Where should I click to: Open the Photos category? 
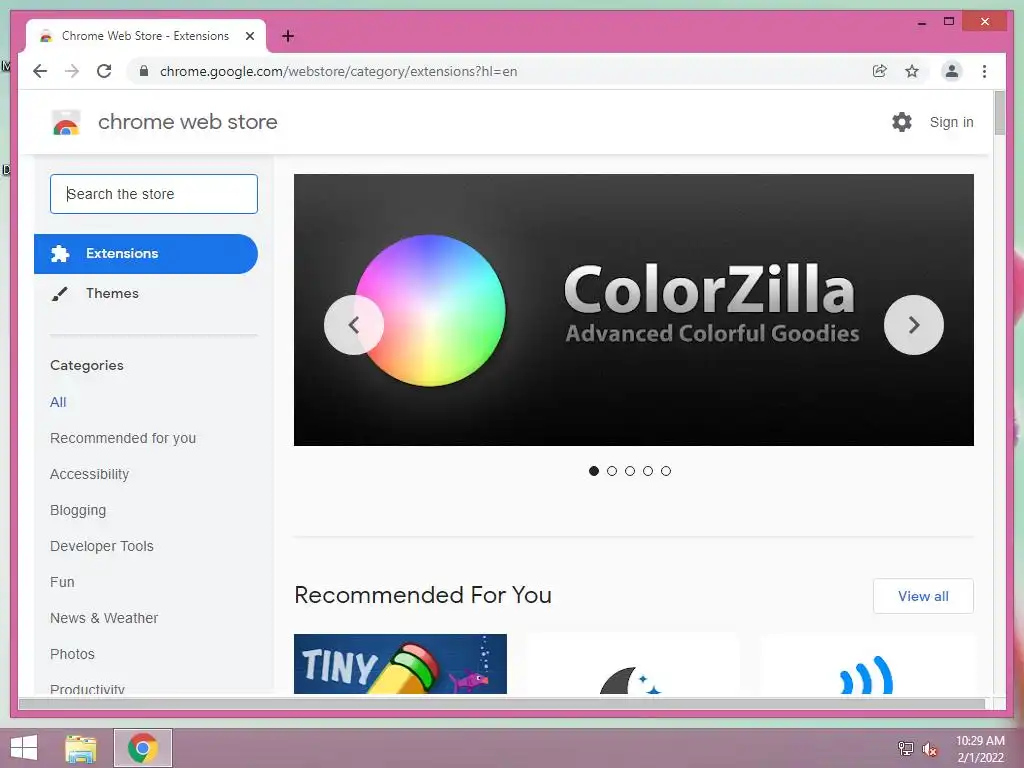click(72, 654)
